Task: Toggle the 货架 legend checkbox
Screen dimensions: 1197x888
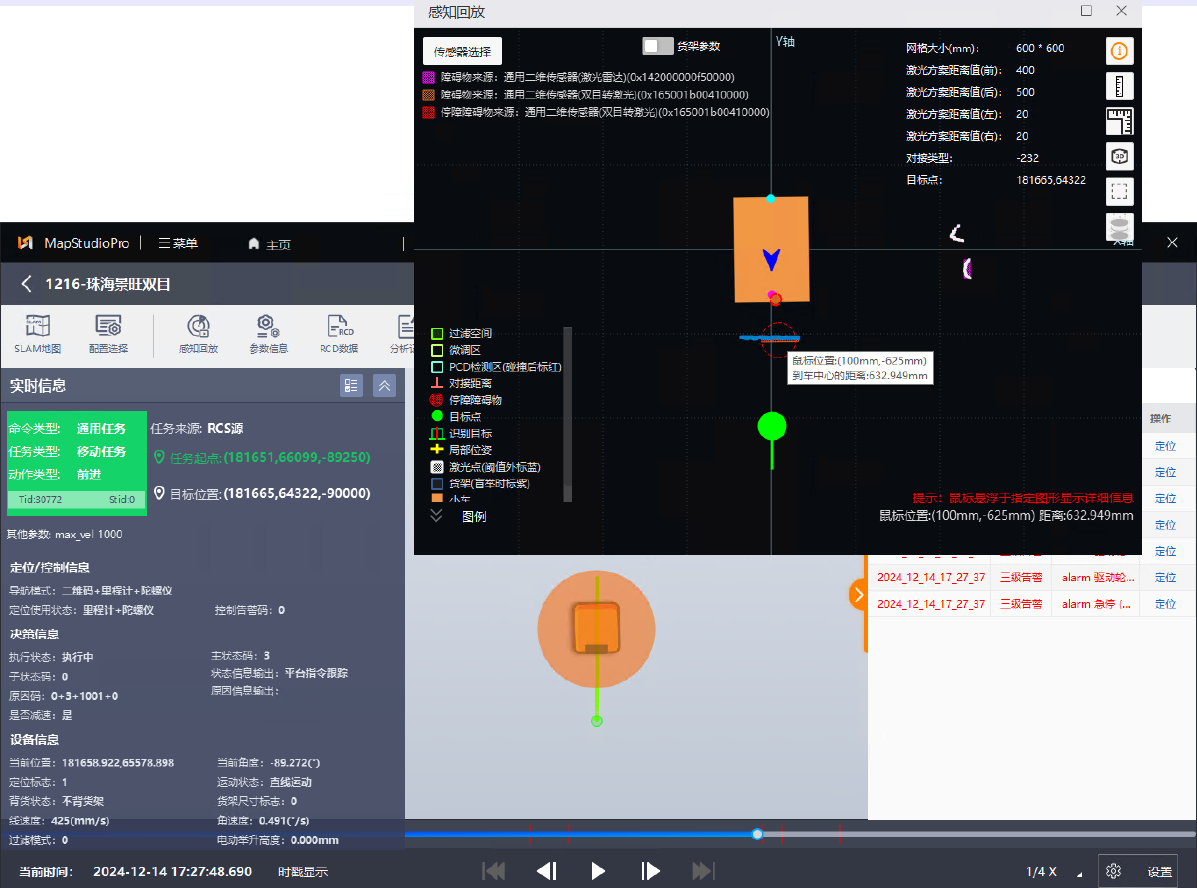Action: click(437, 484)
